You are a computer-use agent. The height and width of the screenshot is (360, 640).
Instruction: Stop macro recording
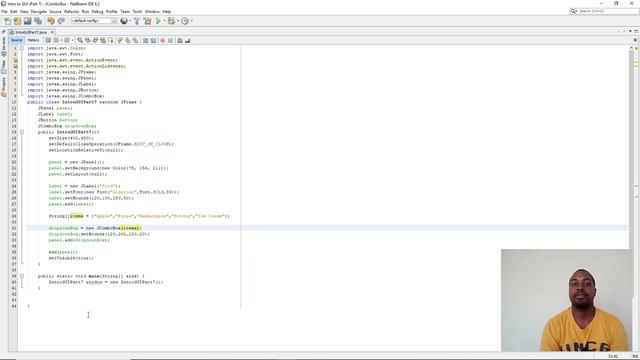tap(170, 40)
